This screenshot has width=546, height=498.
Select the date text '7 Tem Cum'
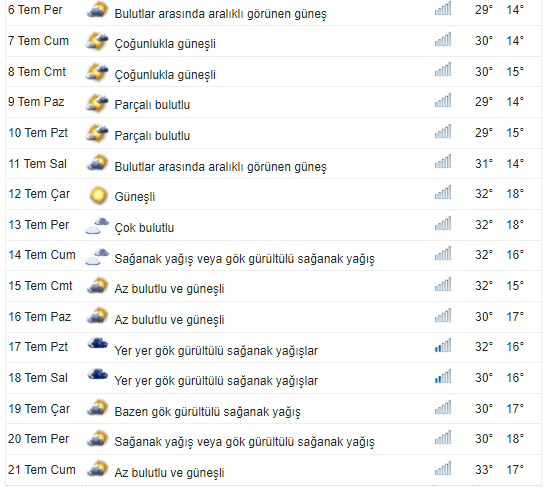pyautogui.click(x=38, y=41)
